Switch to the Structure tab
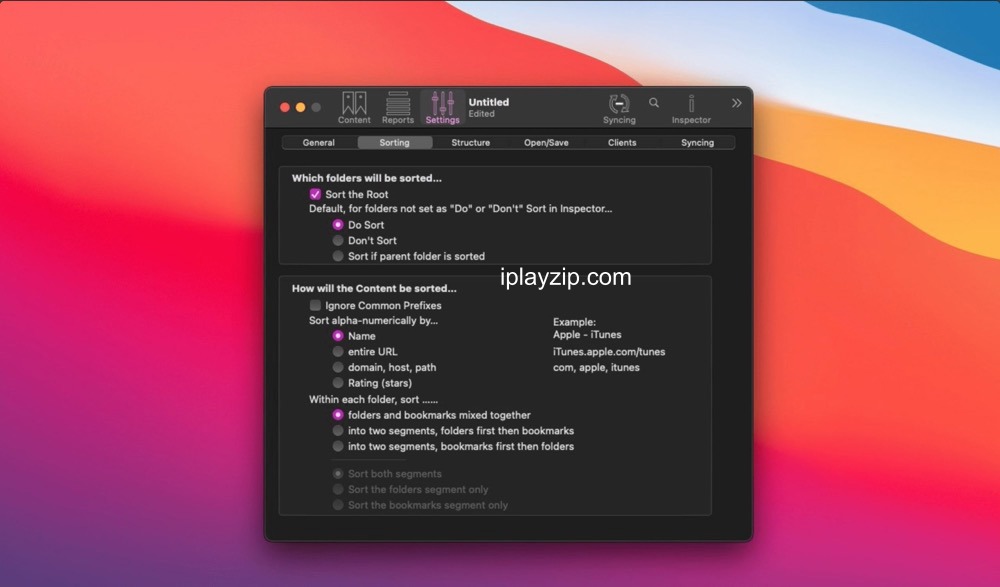Image resolution: width=1000 pixels, height=587 pixels. (x=471, y=142)
